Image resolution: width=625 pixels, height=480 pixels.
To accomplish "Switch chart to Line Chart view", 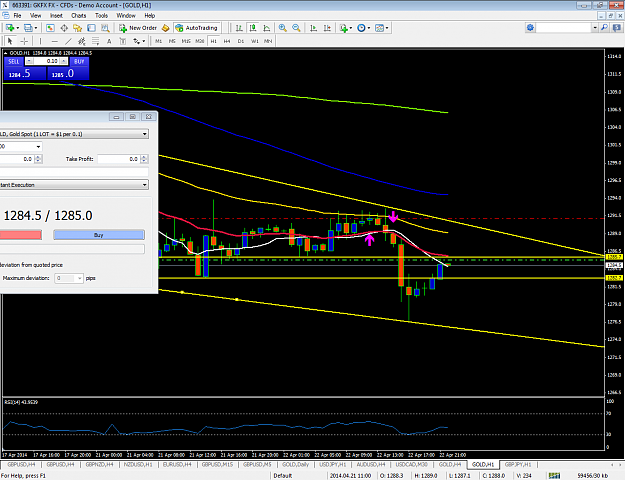I will tap(267, 28).
